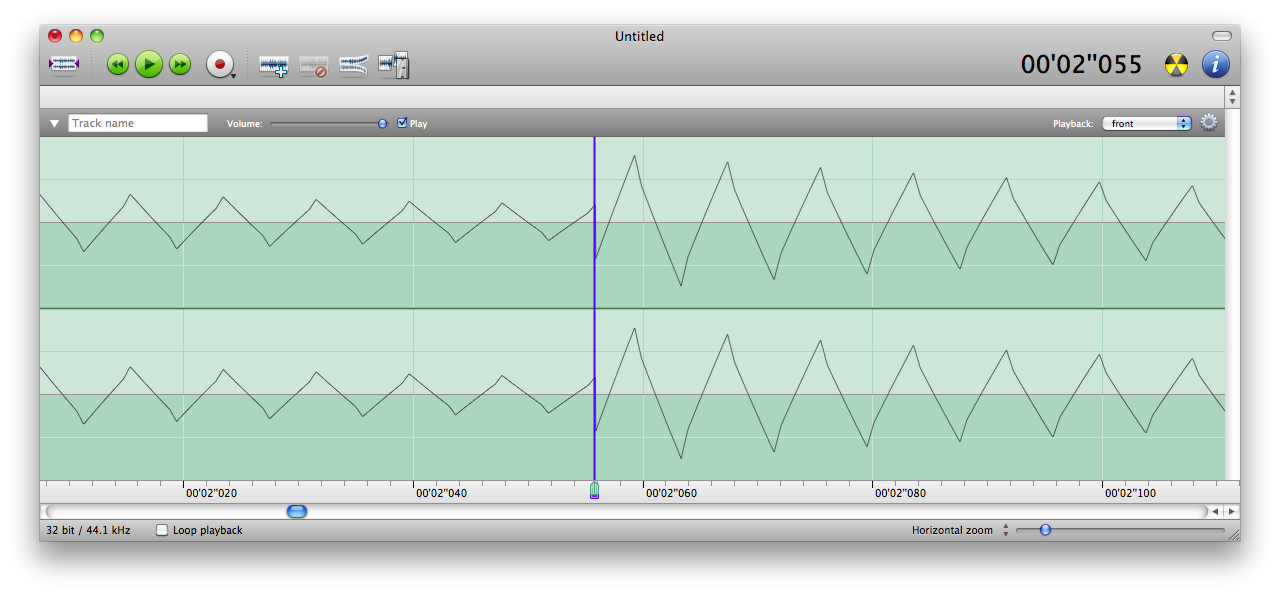Click the red Record button

(x=218, y=65)
